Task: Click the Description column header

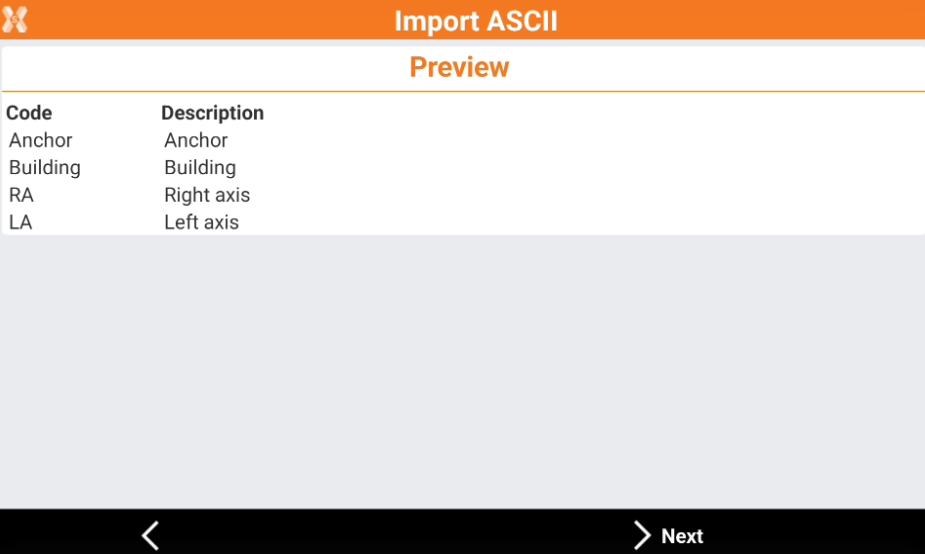Action: click(x=212, y=113)
